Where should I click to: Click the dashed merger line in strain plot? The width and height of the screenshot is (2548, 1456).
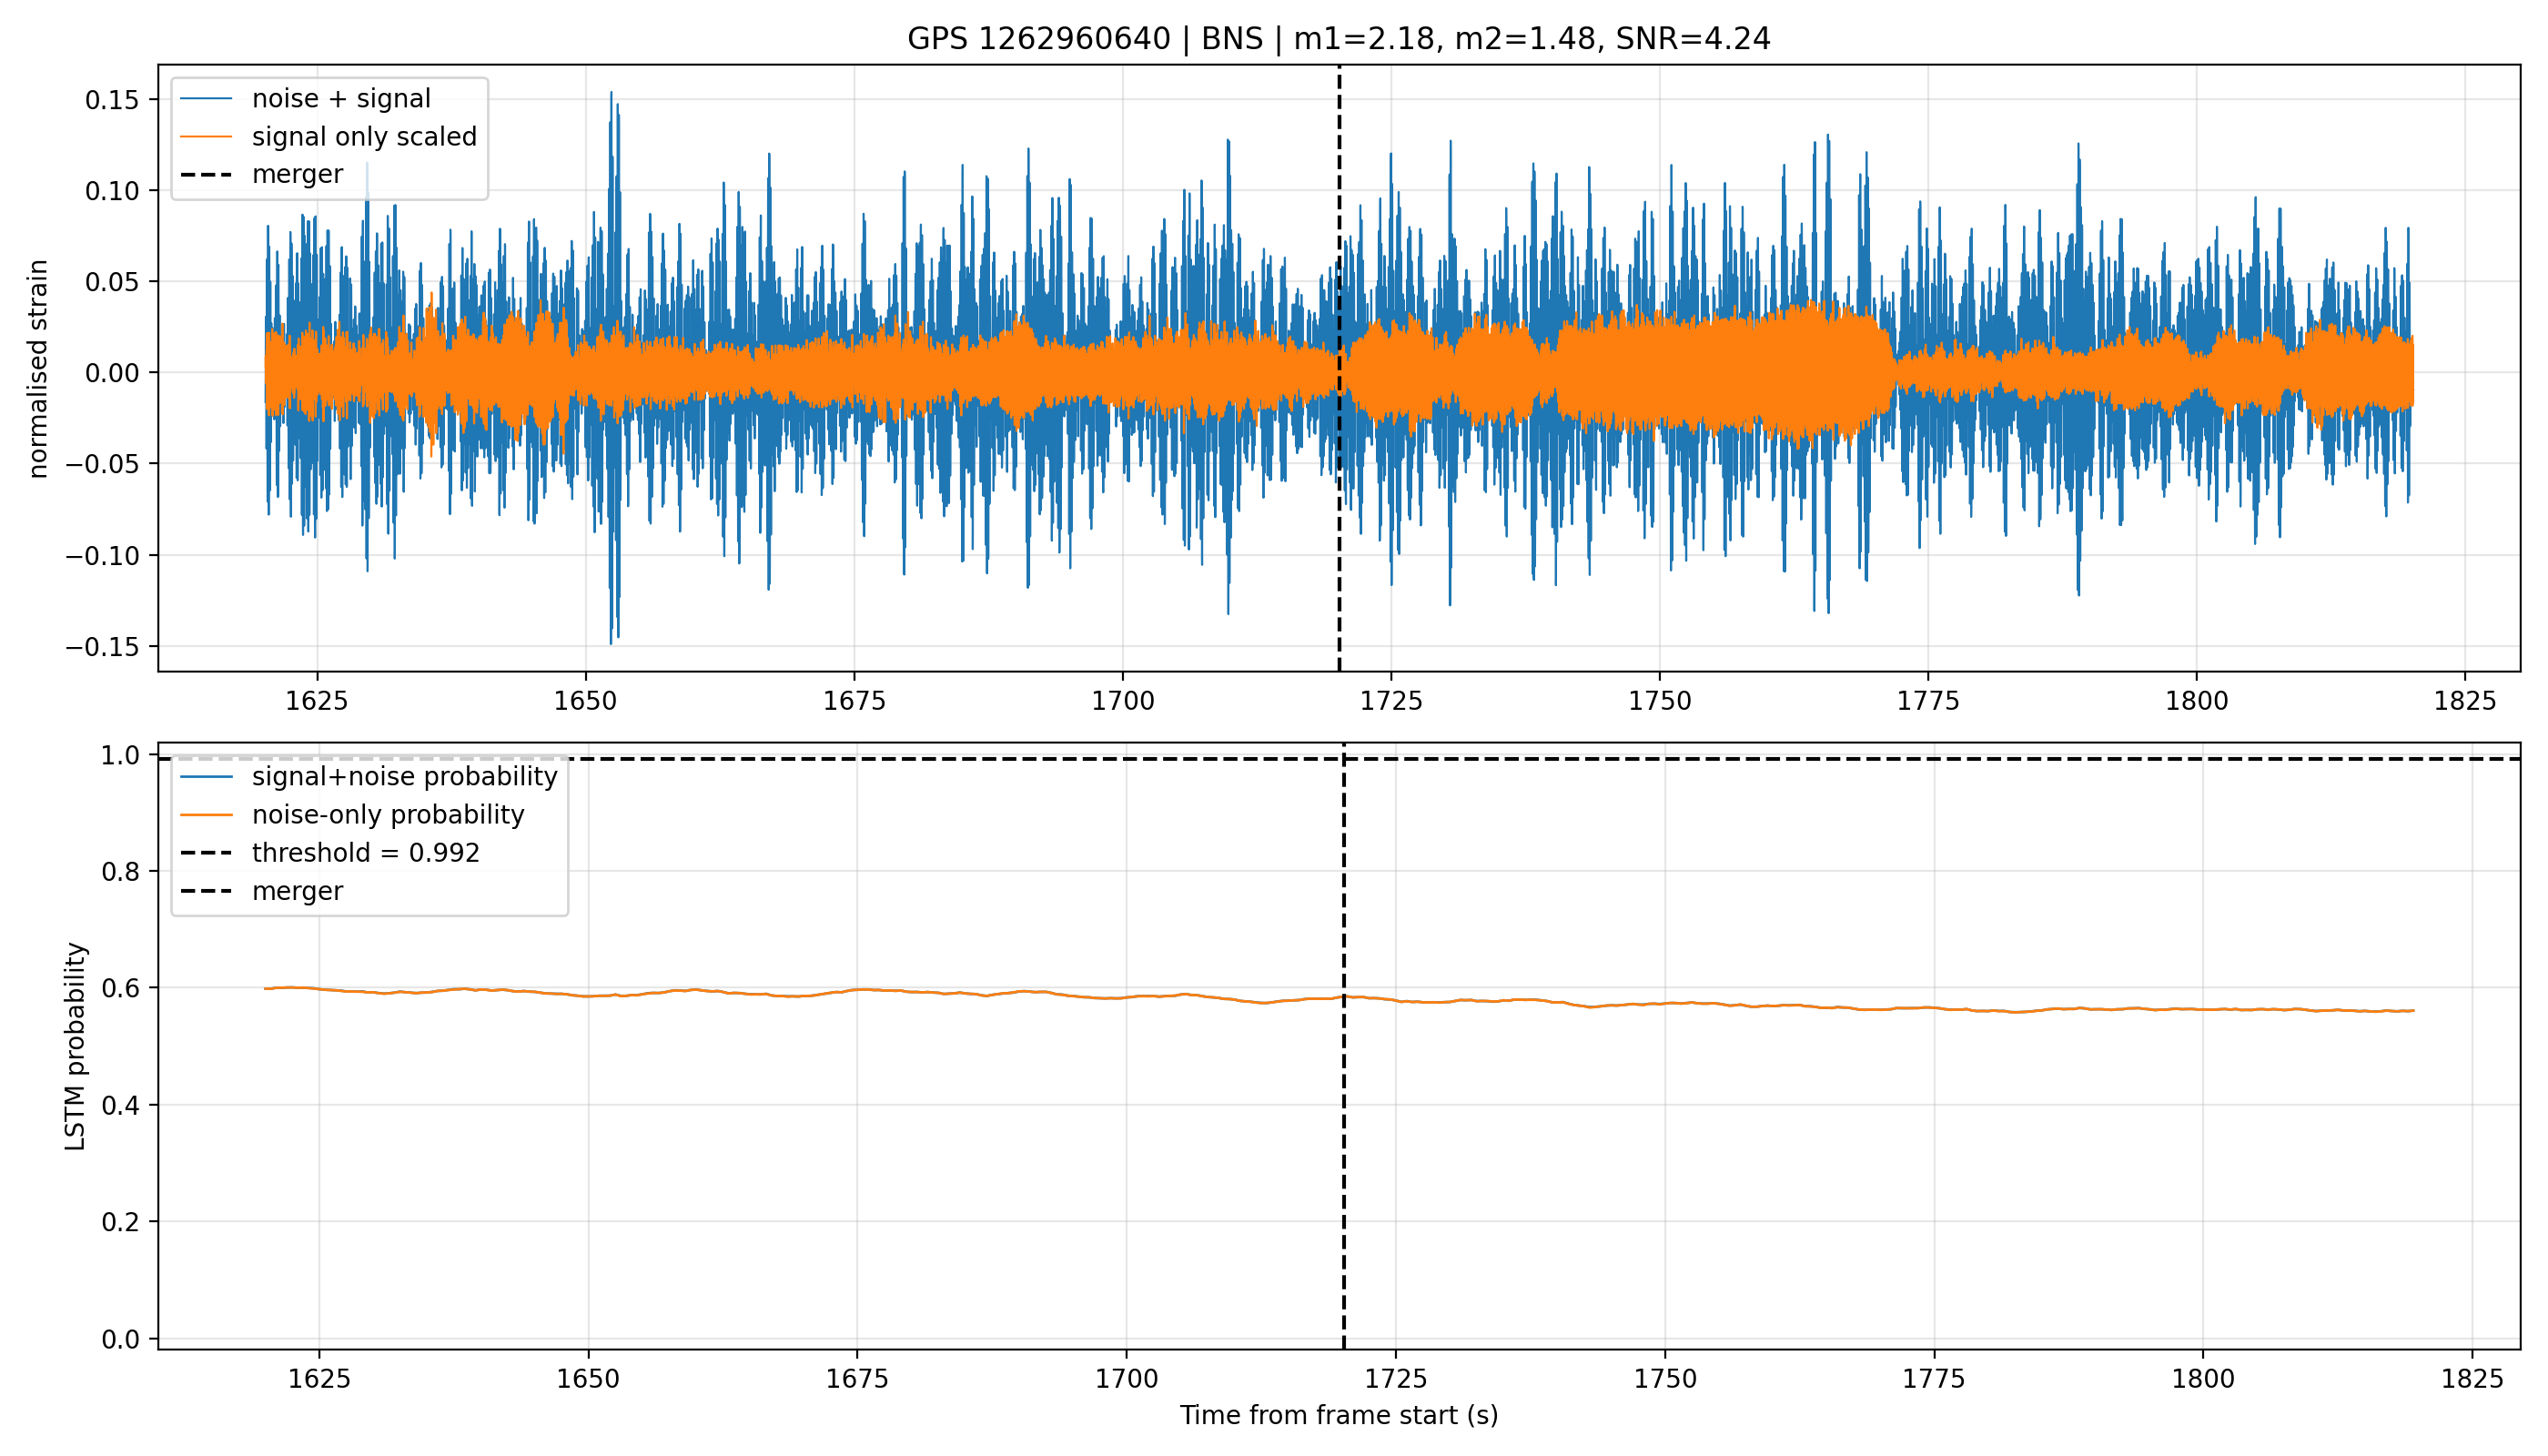click(x=1339, y=500)
